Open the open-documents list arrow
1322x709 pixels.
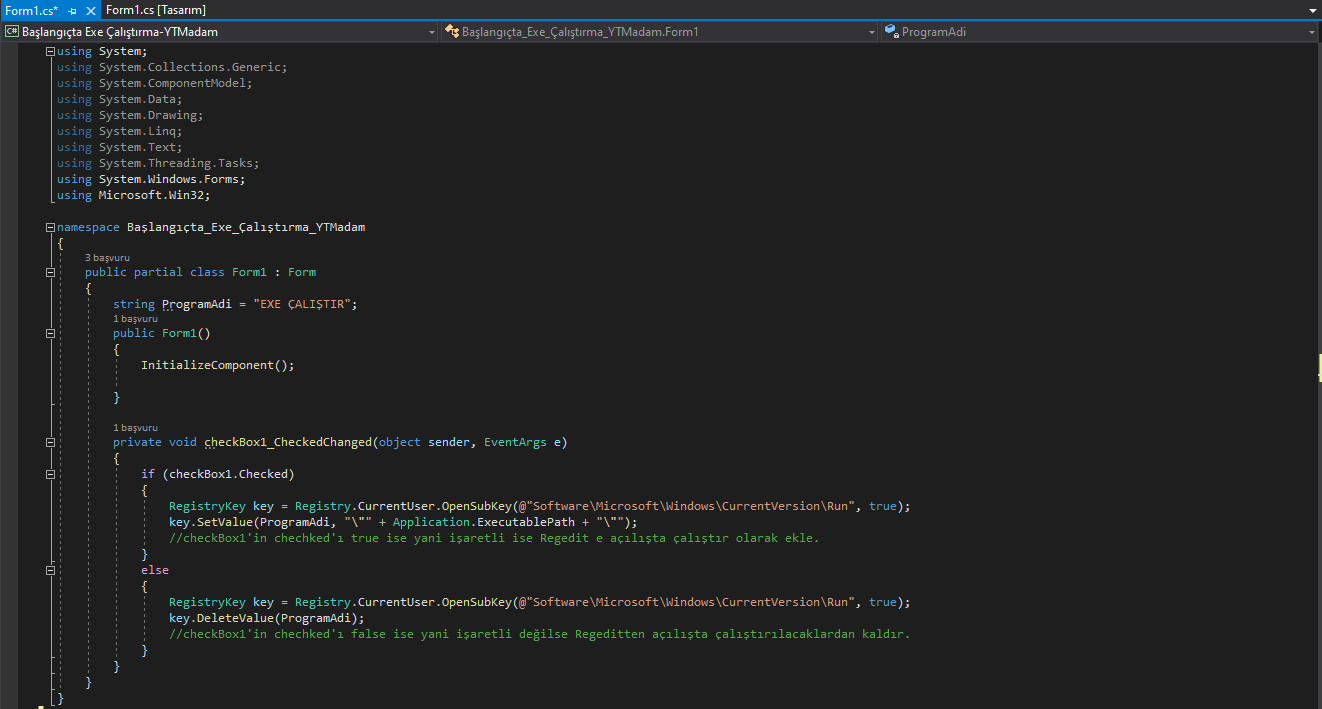(1312, 10)
